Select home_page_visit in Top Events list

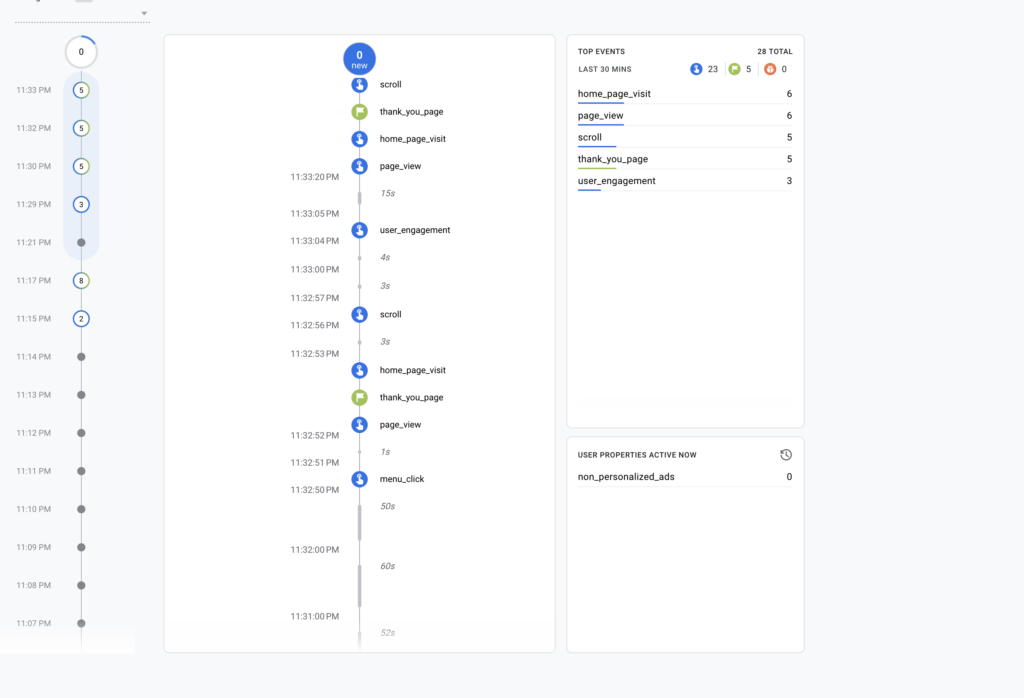coord(614,94)
